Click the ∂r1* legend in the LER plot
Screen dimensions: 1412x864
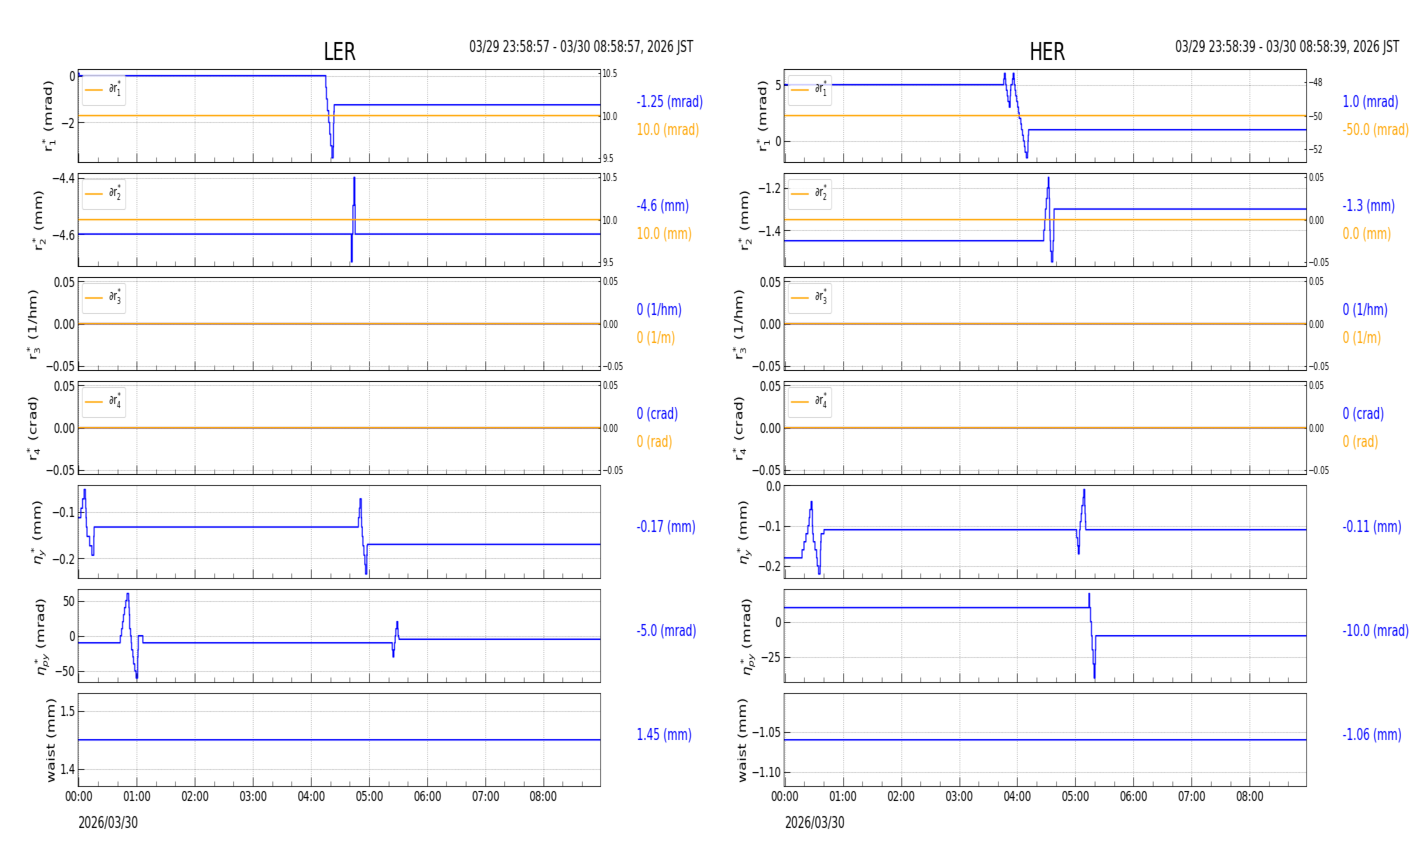click(104, 89)
